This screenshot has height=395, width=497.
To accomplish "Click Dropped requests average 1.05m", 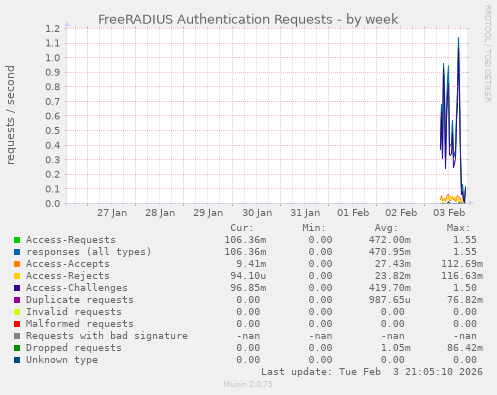I will point(396,348).
